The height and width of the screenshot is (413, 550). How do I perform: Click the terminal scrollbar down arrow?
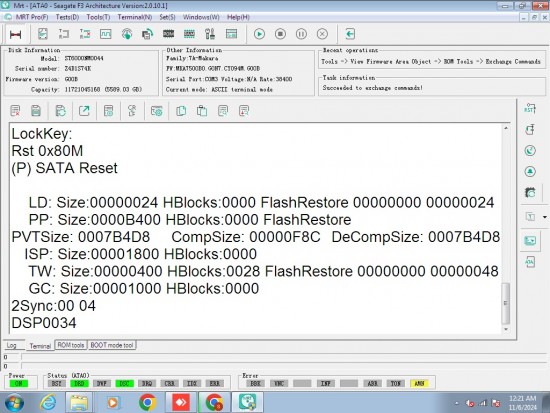(506, 329)
